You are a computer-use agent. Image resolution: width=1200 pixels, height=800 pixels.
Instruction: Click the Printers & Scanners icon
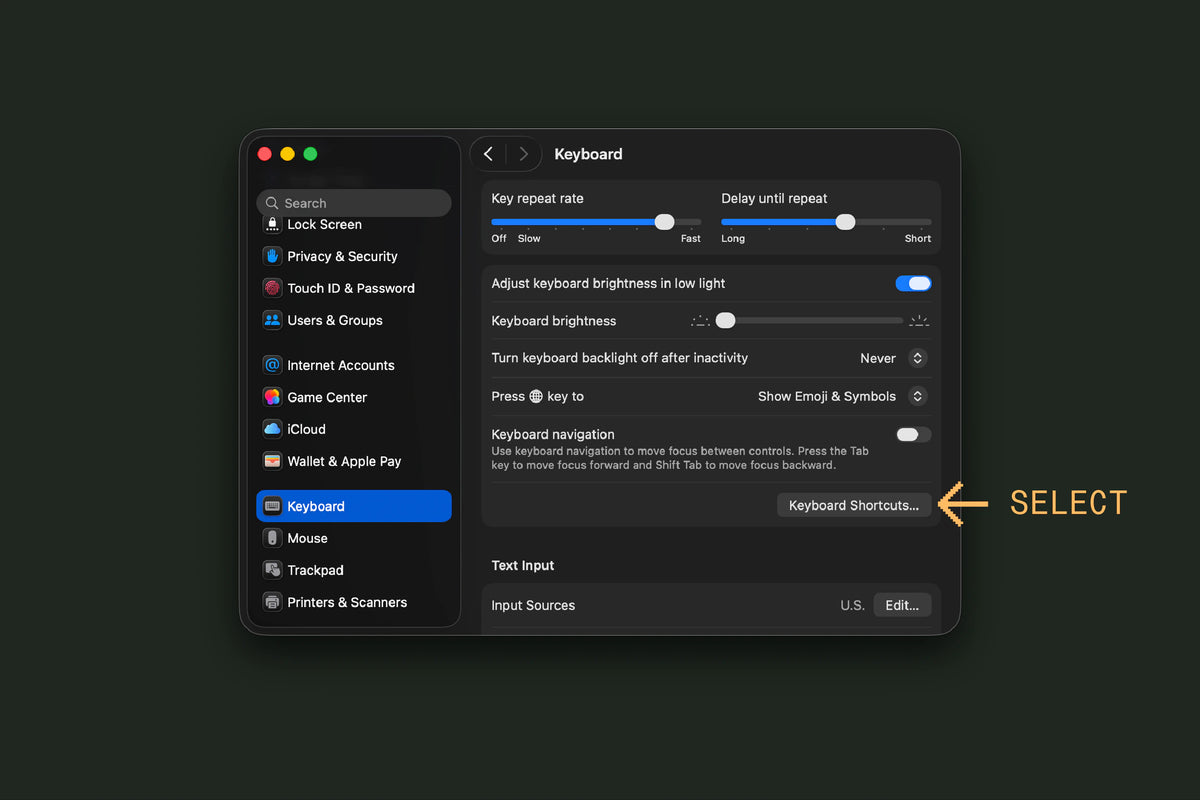272,602
